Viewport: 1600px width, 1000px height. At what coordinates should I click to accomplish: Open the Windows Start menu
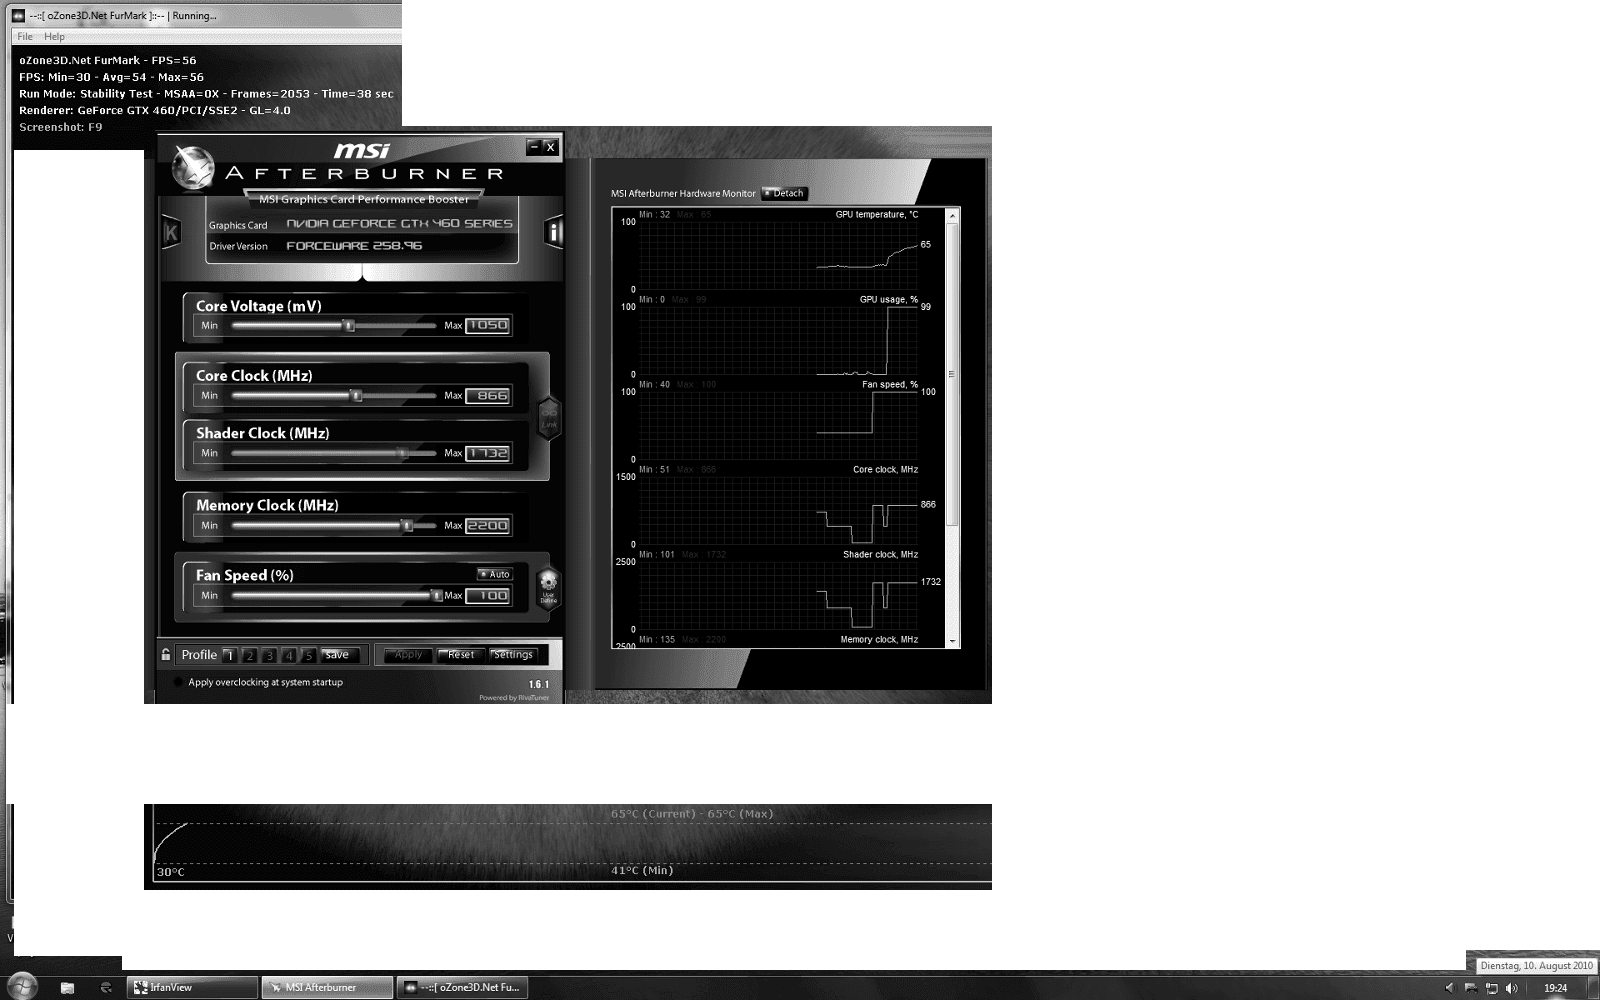(22, 986)
